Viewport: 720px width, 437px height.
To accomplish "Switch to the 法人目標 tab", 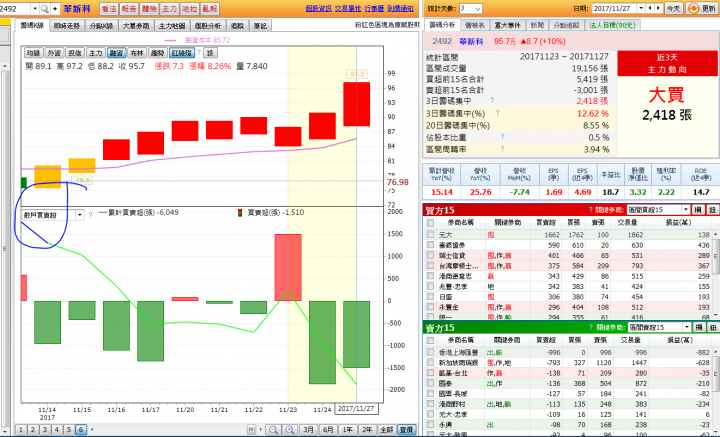I will point(613,25).
